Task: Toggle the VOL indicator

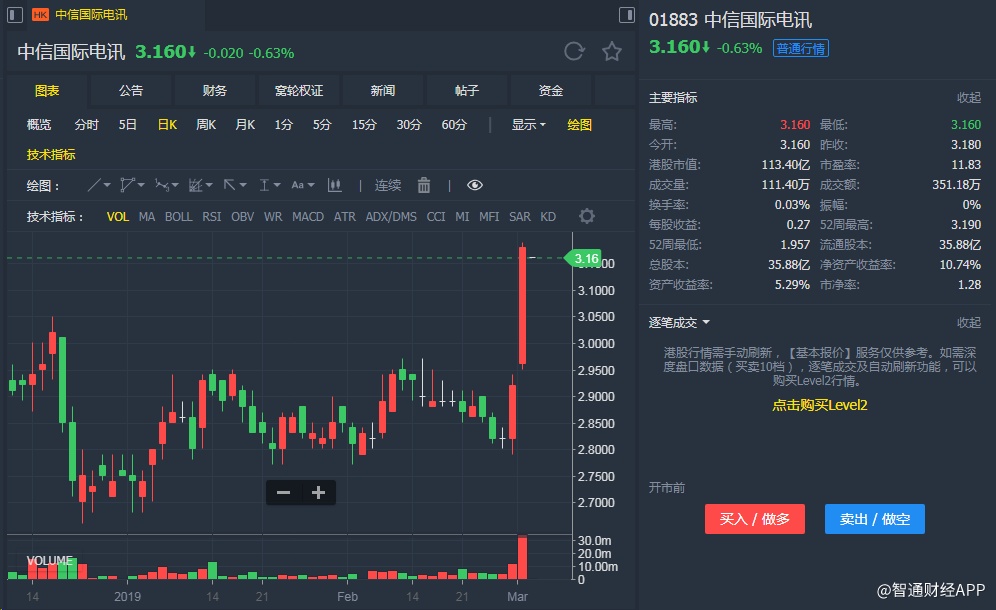Action: [118, 217]
